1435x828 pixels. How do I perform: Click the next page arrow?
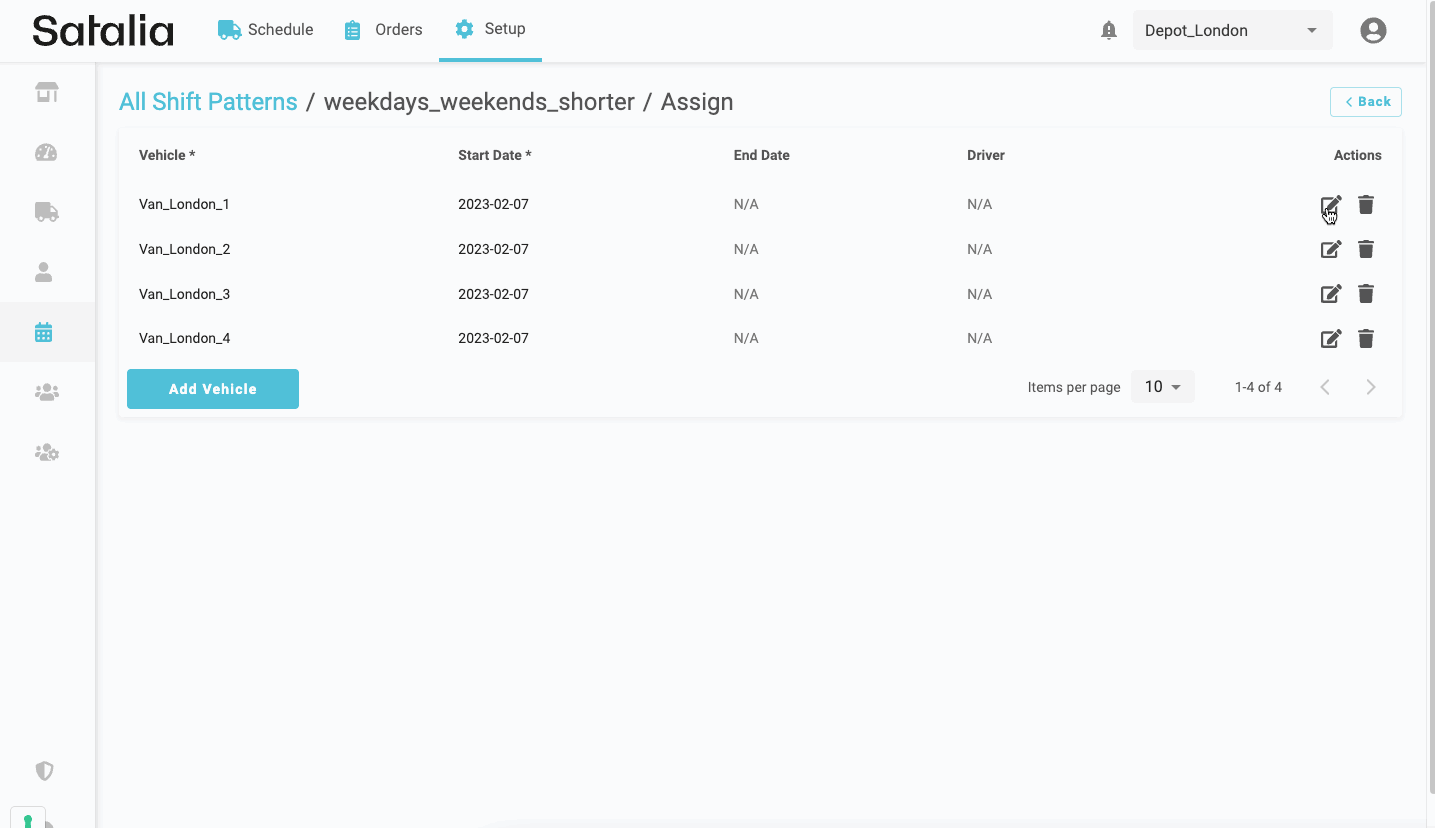pos(1371,387)
